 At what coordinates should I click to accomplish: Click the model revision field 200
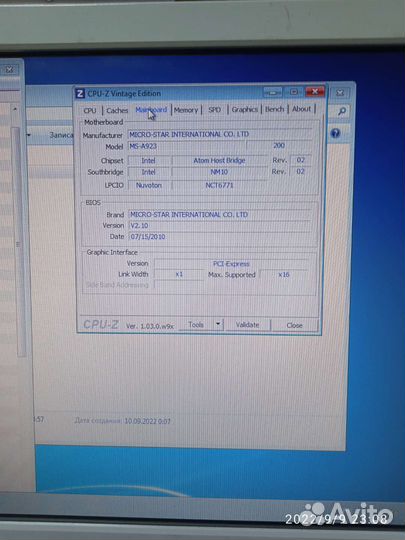[x=279, y=146]
